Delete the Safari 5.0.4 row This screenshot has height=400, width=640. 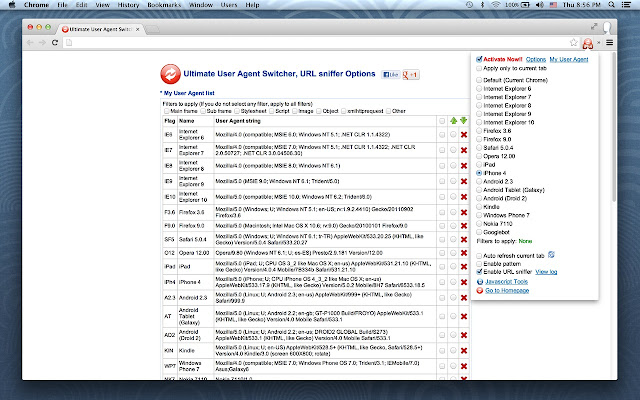pyautogui.click(x=464, y=240)
